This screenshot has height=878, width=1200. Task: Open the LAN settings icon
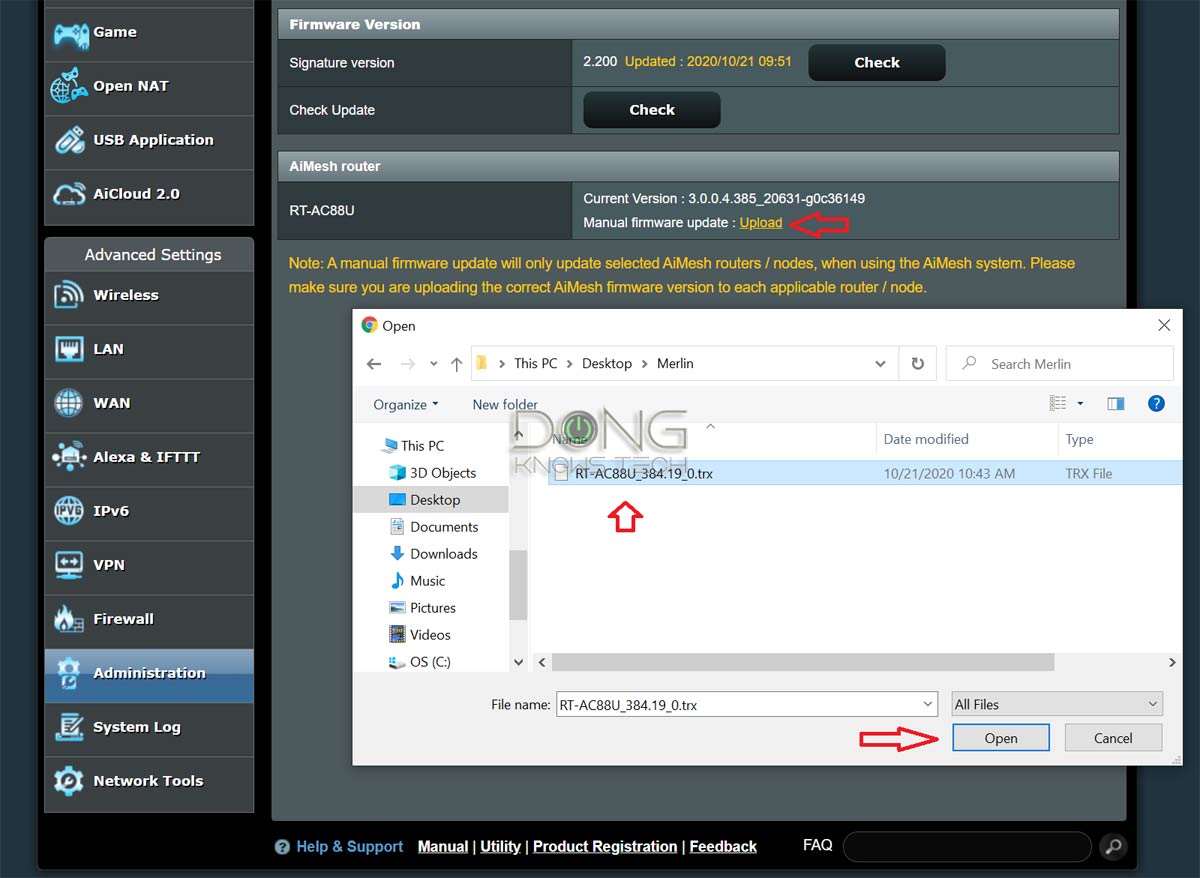click(x=69, y=350)
